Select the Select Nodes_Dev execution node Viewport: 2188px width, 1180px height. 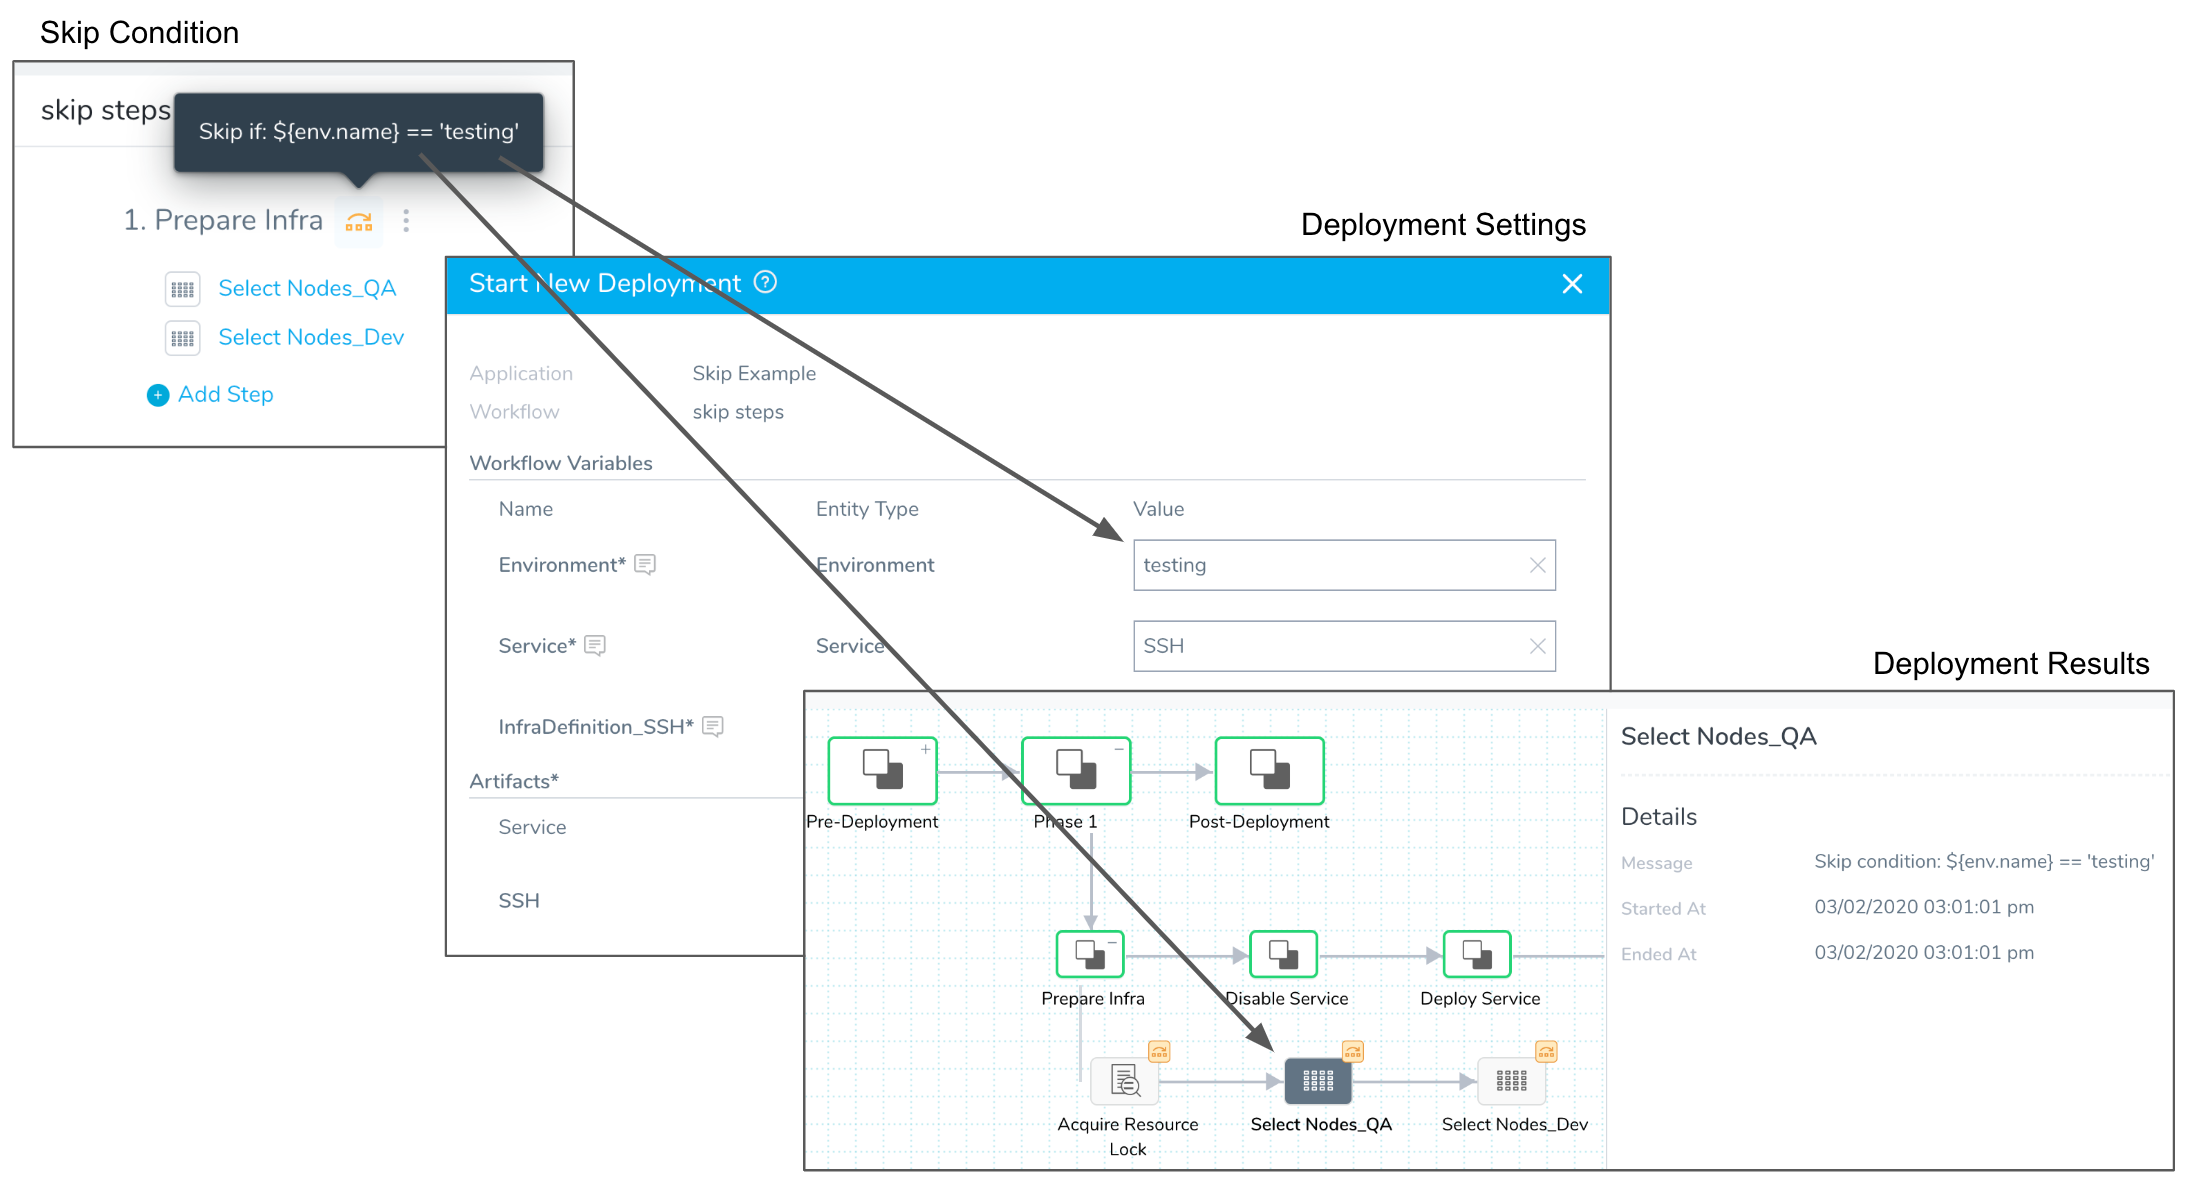[x=1511, y=1081]
